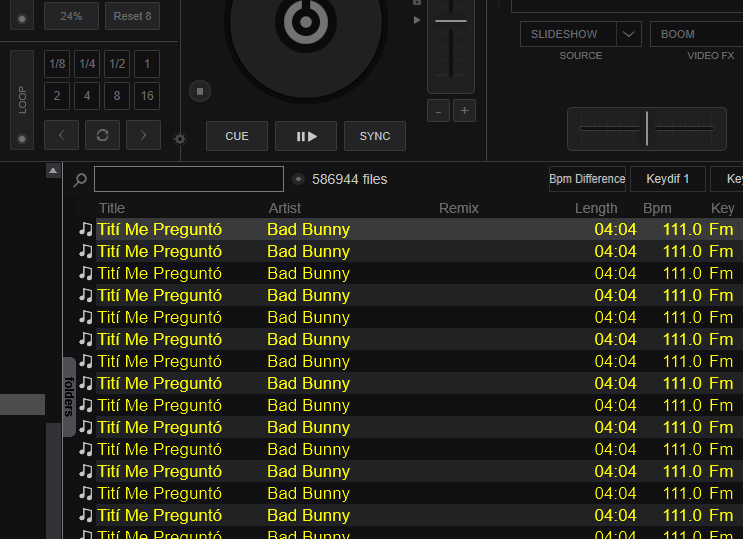Viewport: 743px width, 539px height.
Task: Click the crossfader handle
Action: (647, 128)
